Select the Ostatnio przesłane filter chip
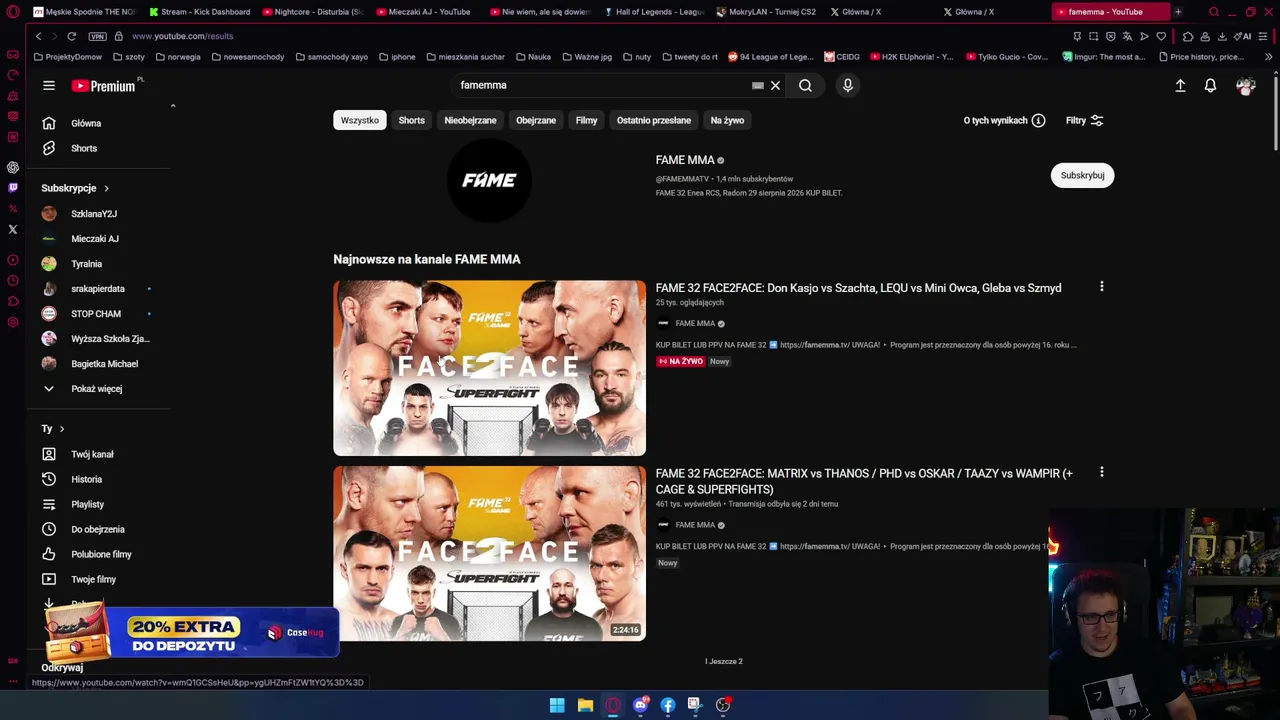Screen dimensions: 1280x720 click(654, 120)
